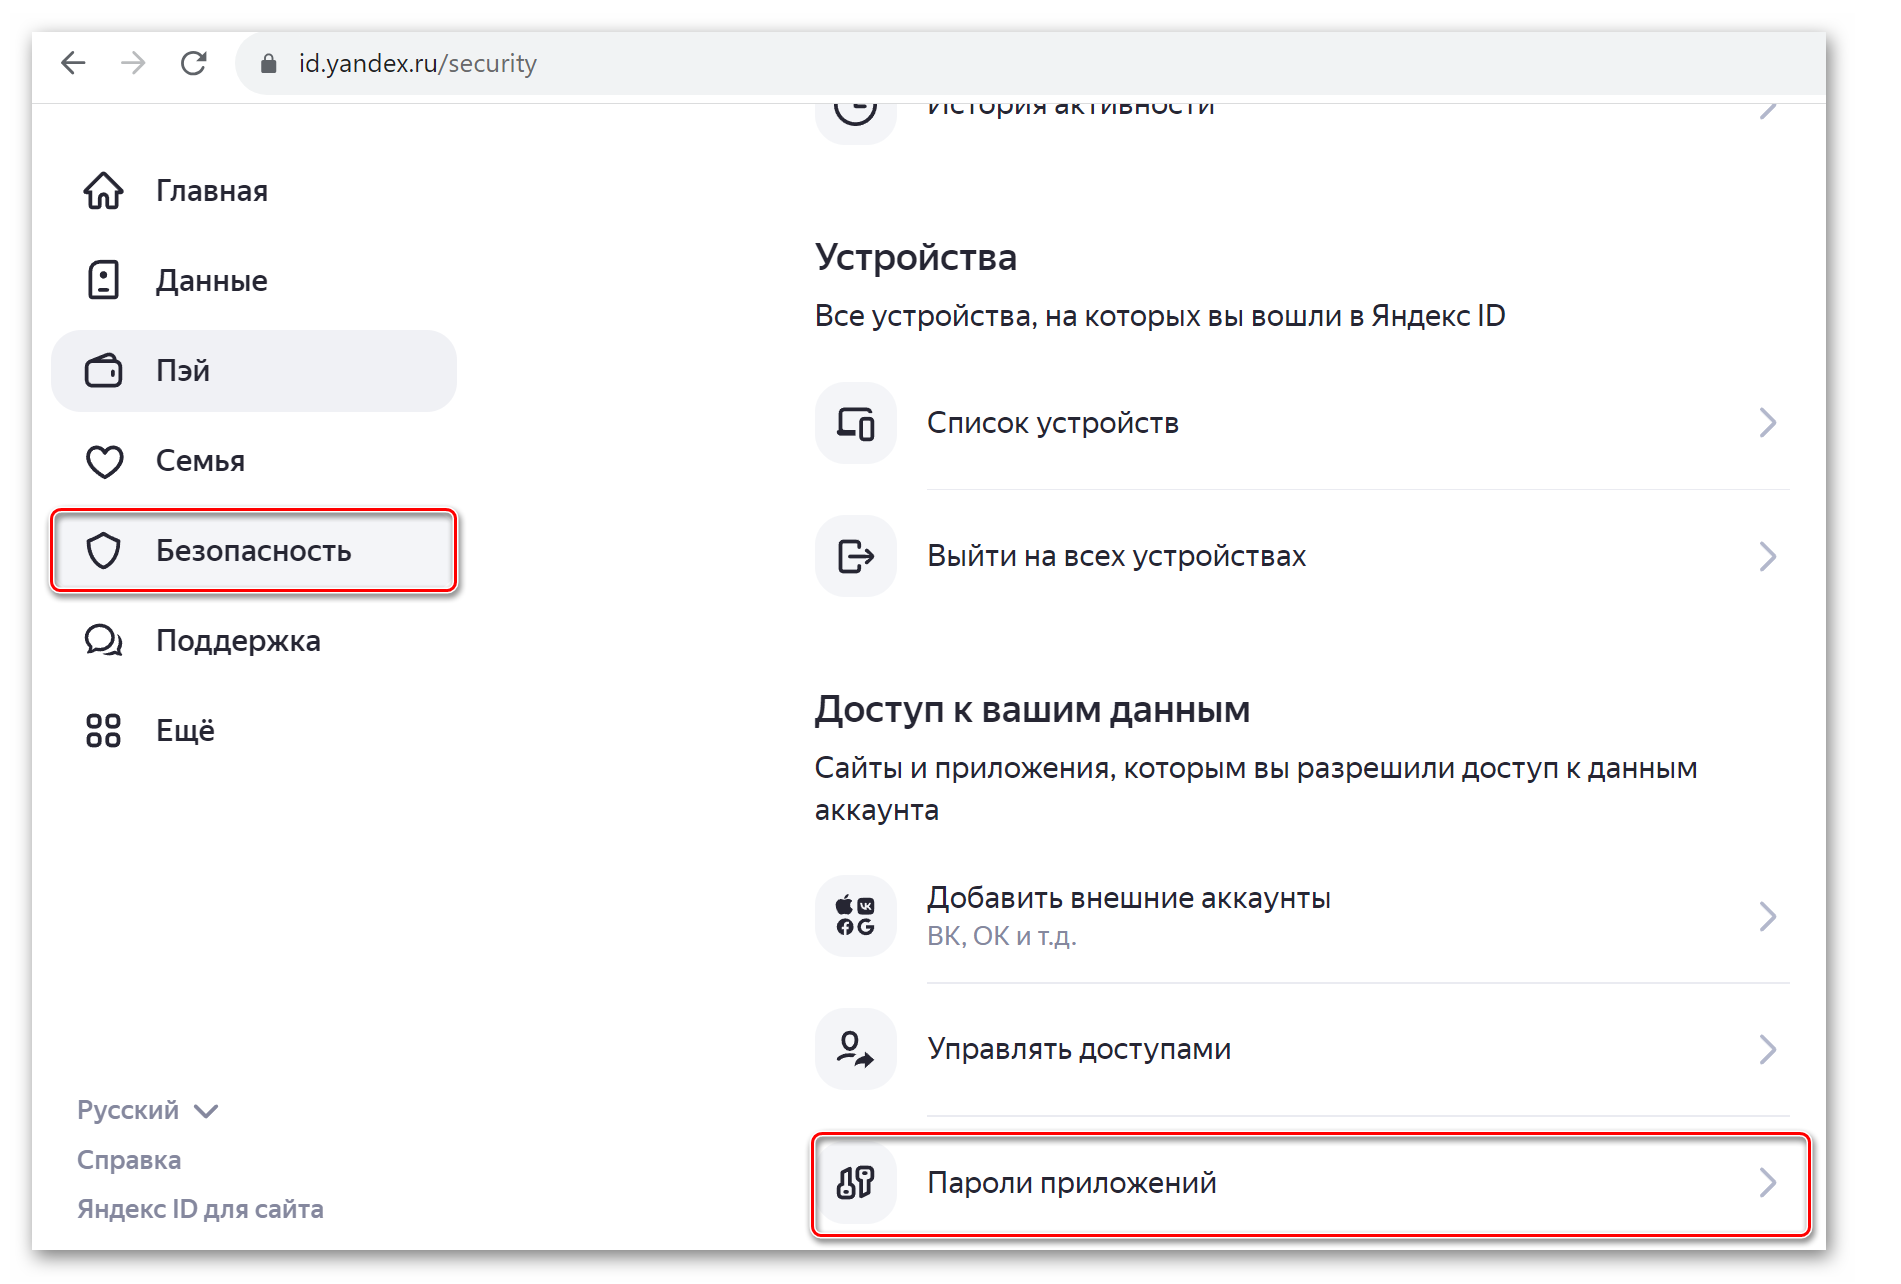
Task: Click the social logos icon for external accounts
Action: 855,916
